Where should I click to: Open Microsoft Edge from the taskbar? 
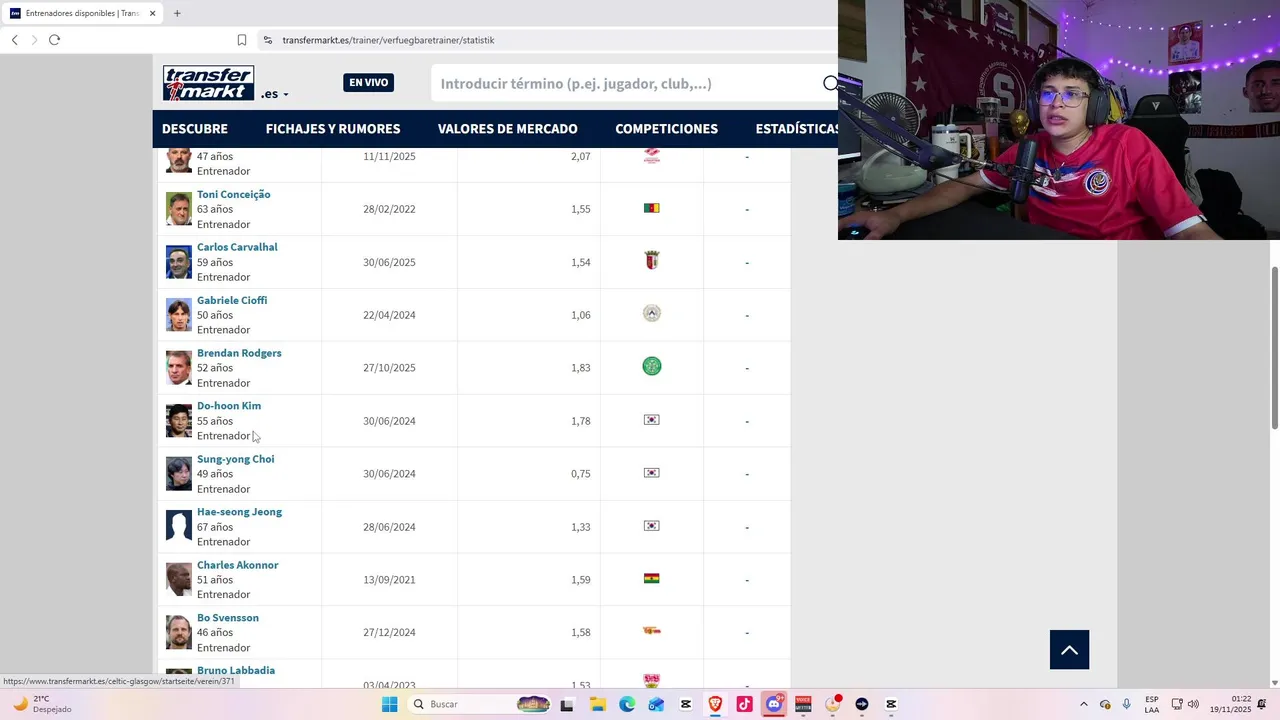click(x=626, y=704)
